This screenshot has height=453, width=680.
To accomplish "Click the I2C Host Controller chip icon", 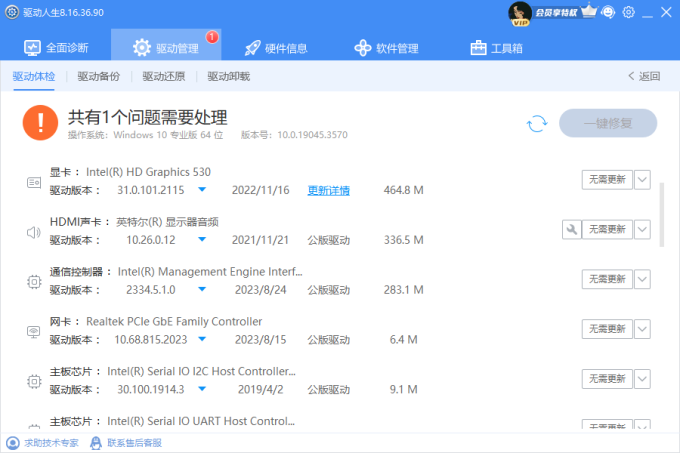I will pyautogui.click(x=34, y=382).
